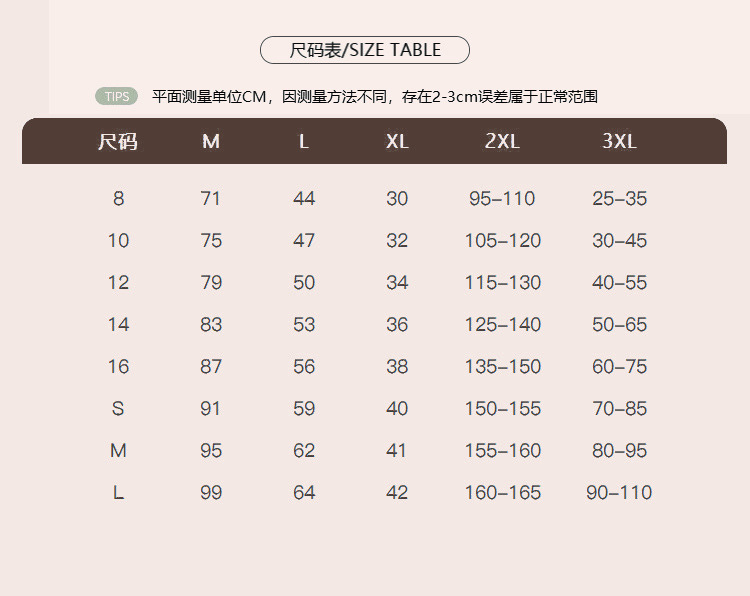Select the row label 8

(x=118, y=199)
